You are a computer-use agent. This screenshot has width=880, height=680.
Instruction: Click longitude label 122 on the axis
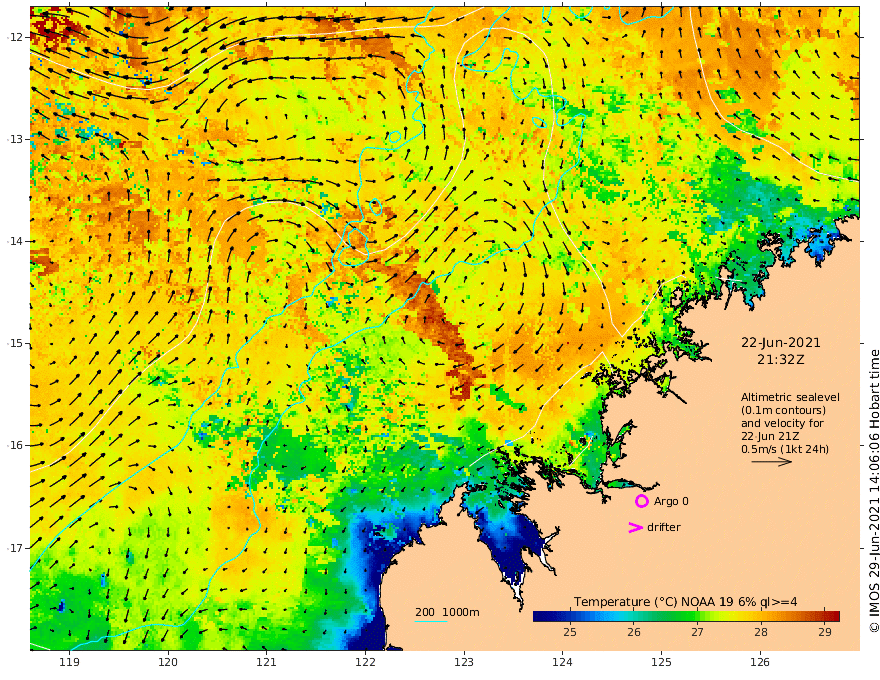365,662
